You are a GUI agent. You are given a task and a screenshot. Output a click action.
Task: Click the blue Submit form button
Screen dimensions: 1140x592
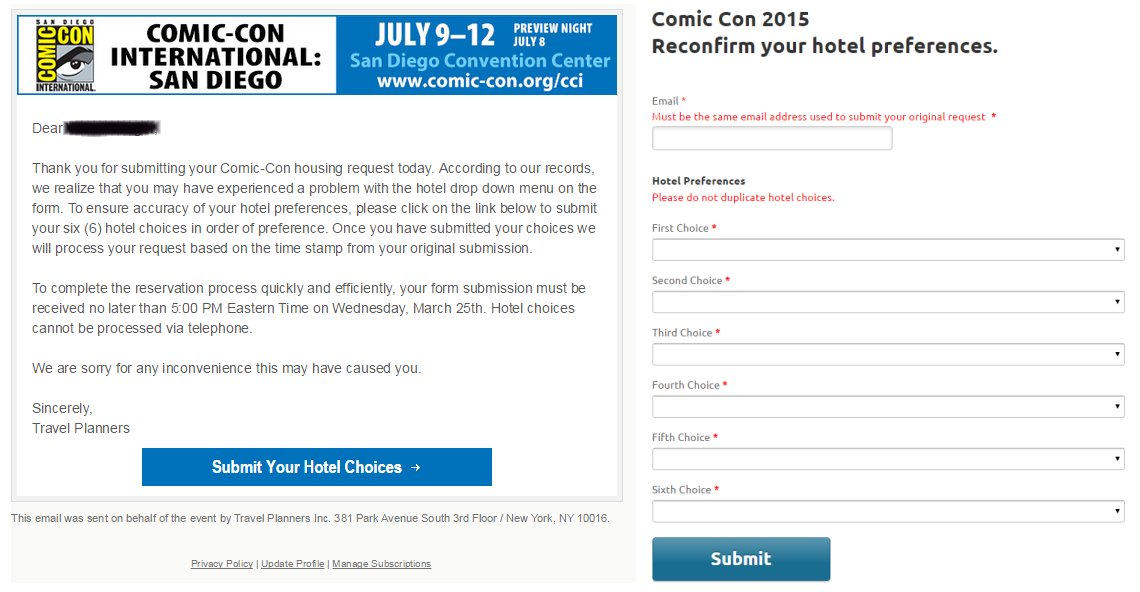click(741, 559)
